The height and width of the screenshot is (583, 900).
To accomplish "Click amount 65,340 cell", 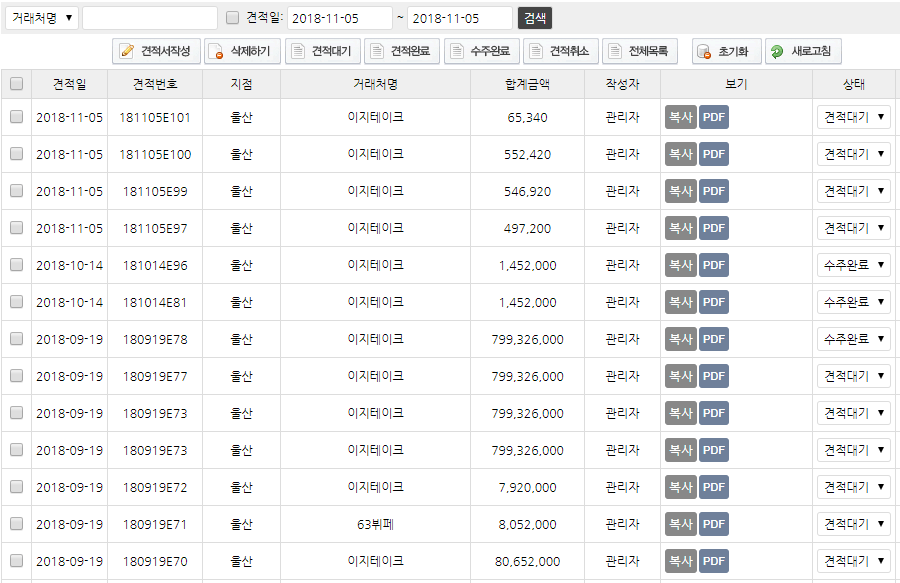I will (527, 117).
